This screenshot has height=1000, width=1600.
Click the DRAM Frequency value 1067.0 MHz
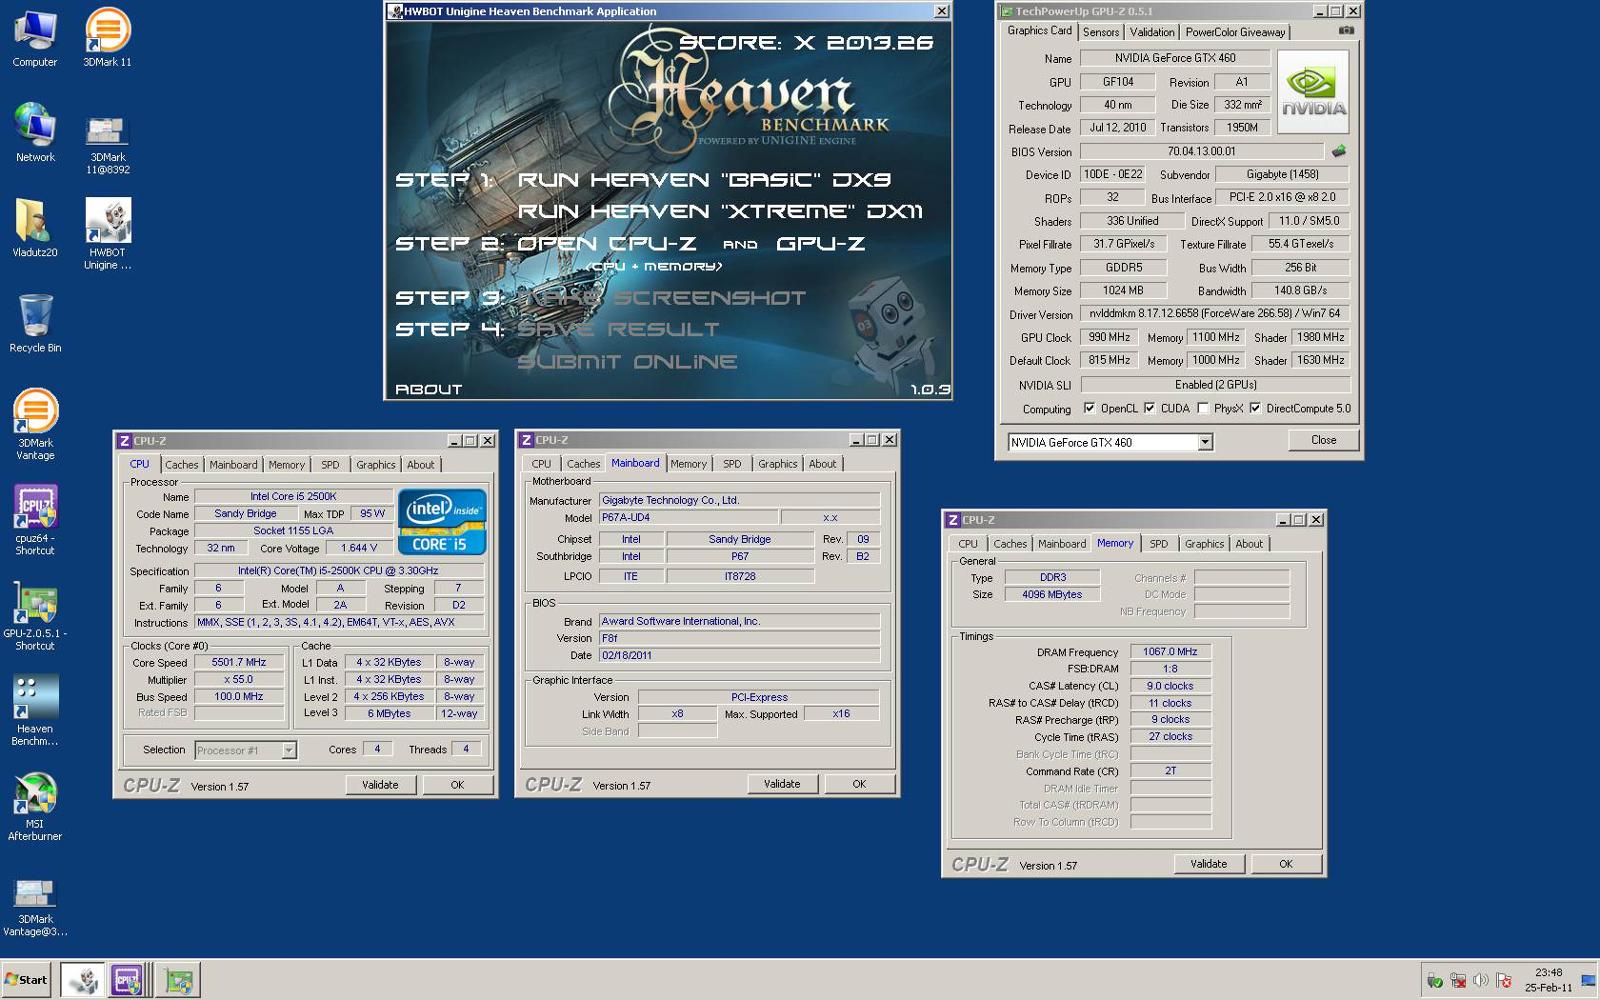[x=1170, y=651]
